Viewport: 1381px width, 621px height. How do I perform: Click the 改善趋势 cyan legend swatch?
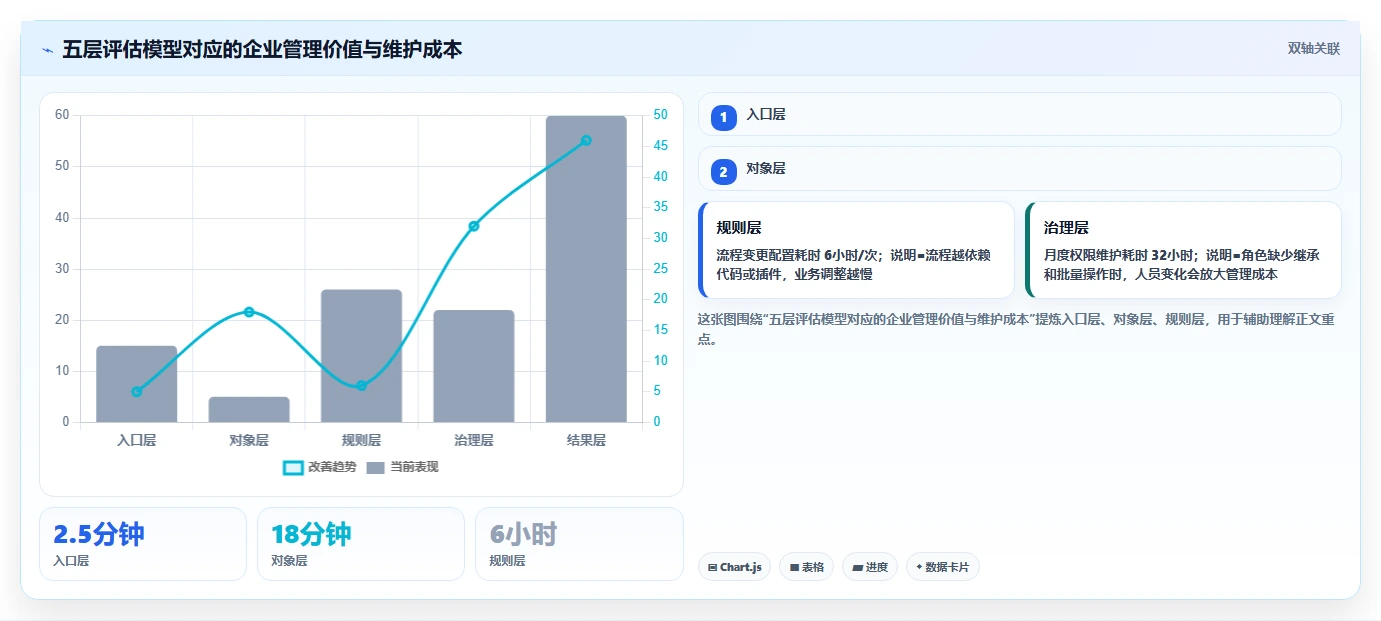293,467
